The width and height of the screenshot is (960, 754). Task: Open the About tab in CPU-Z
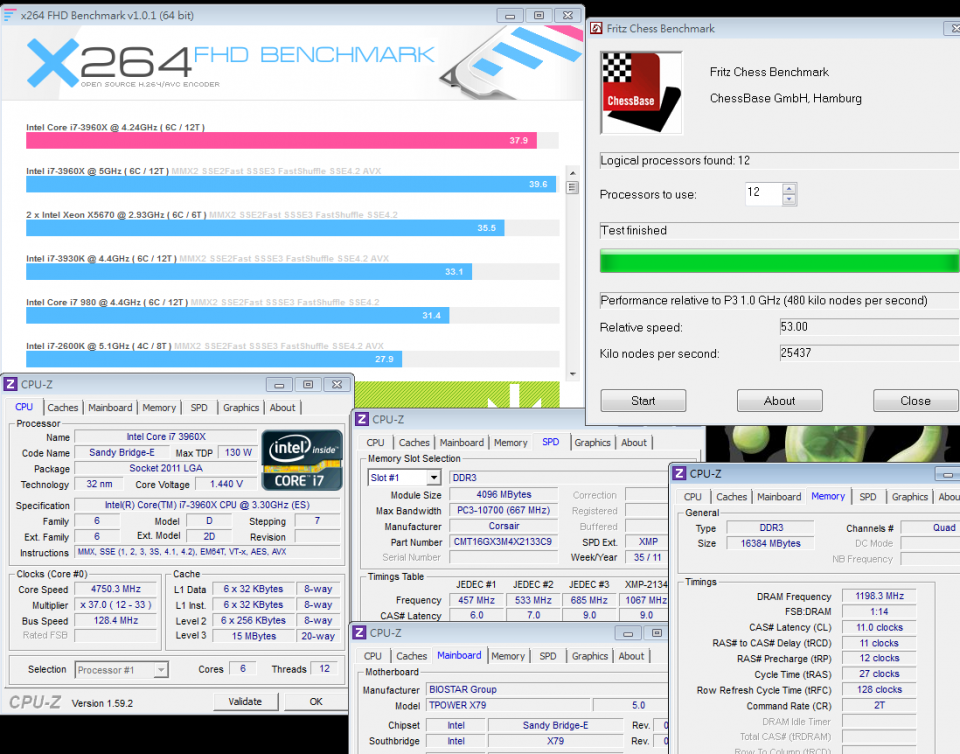[x=282, y=407]
